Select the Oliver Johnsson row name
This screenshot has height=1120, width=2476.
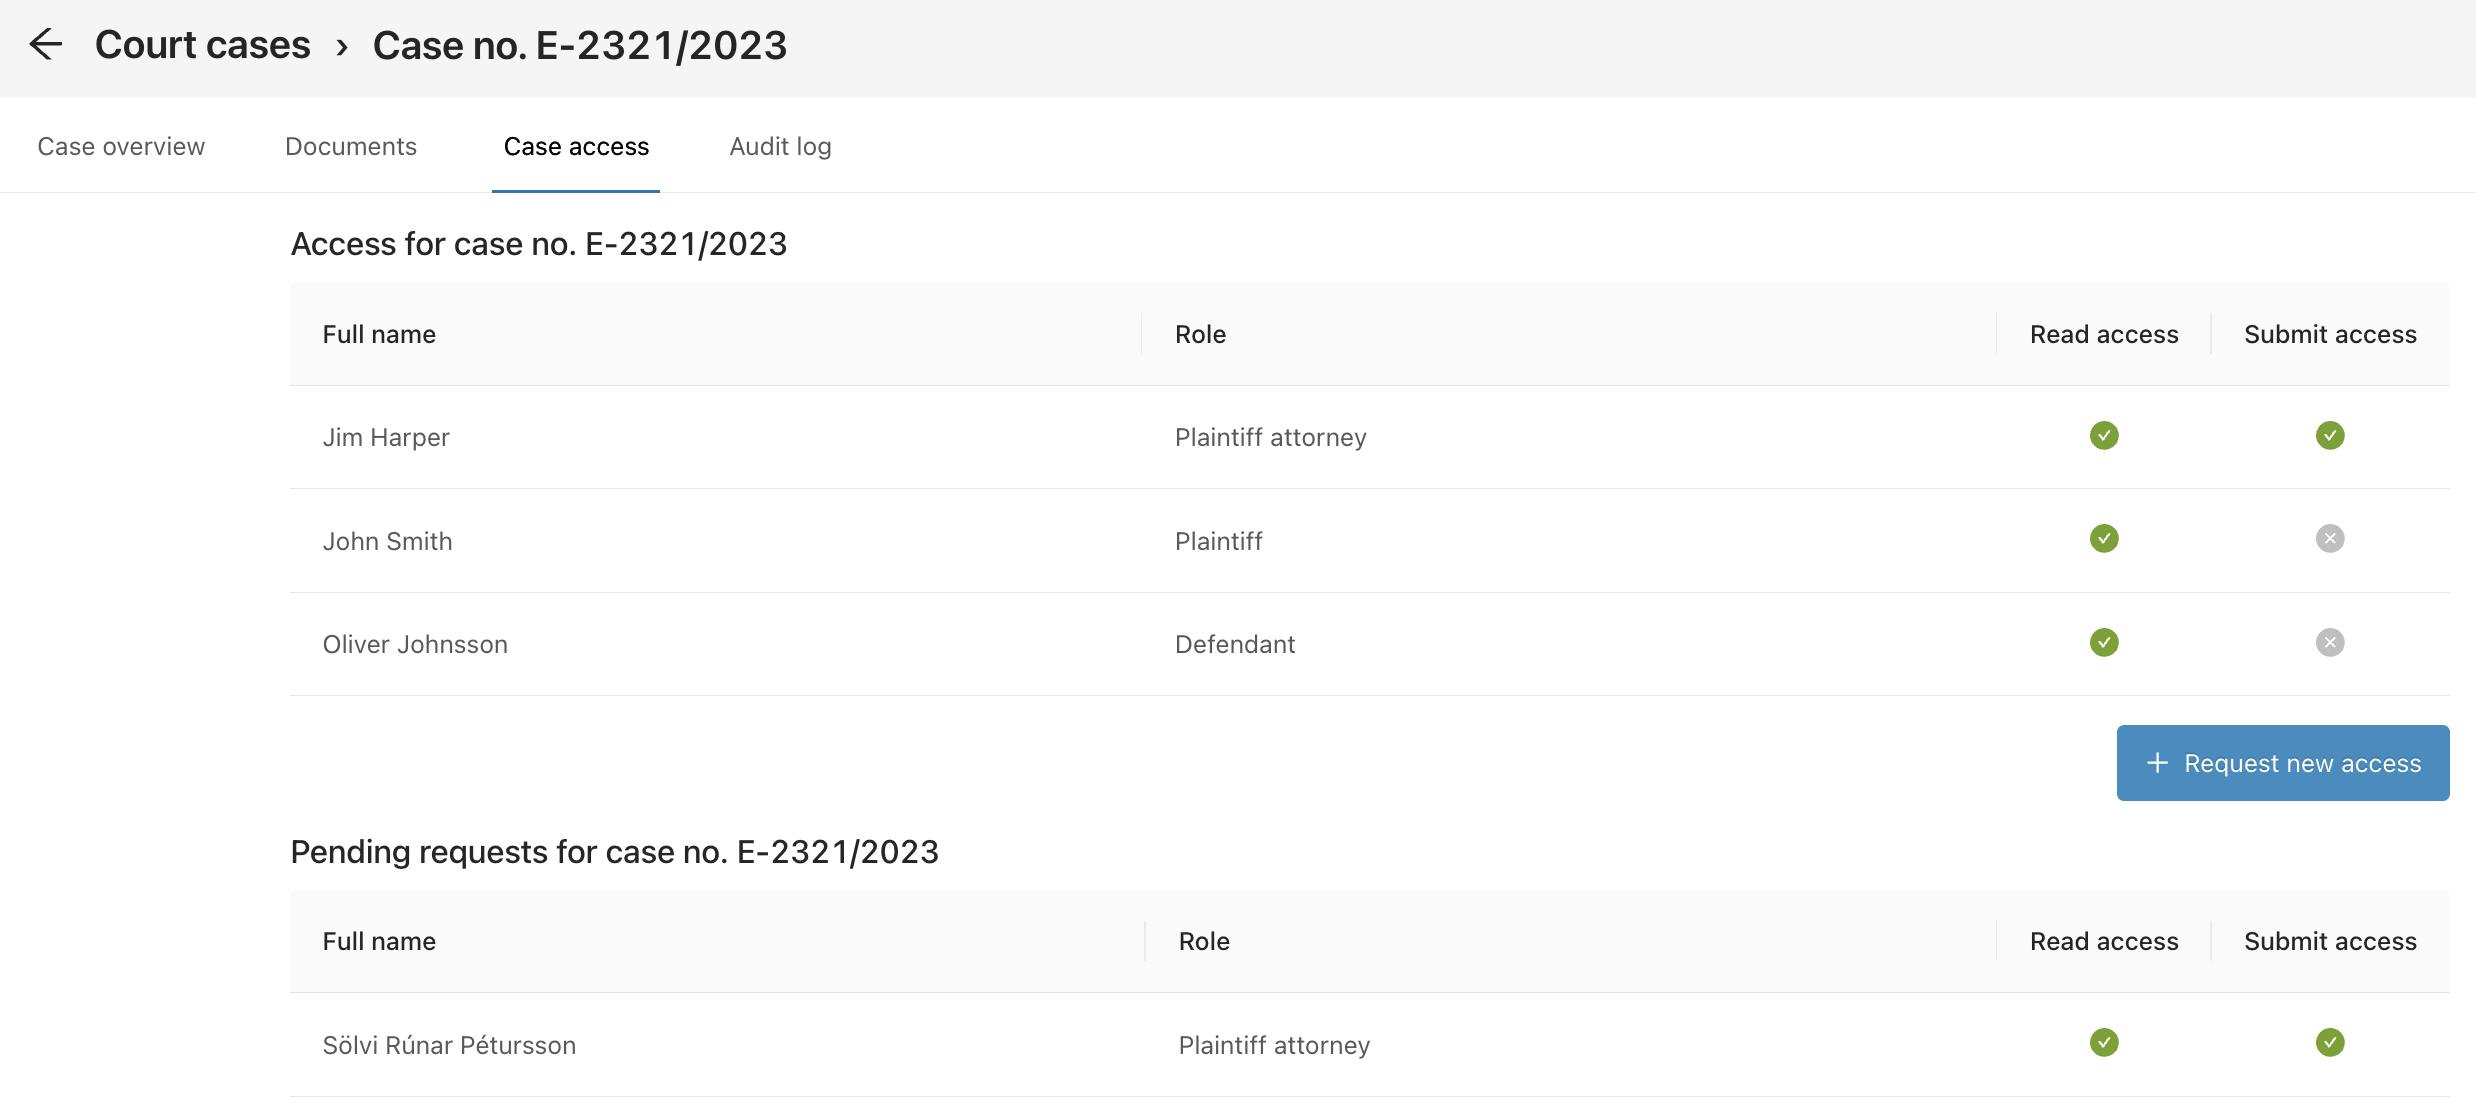pos(415,645)
